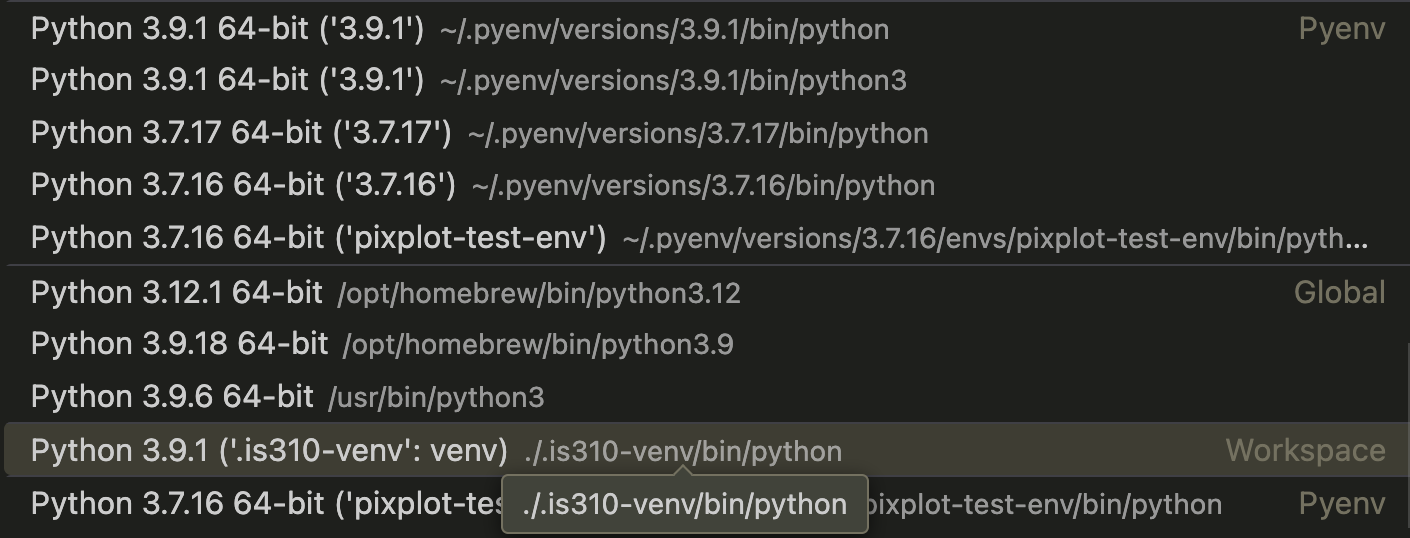Select Python 3.9.1 pyenv interpreter ending in bin/python

click(x=228, y=29)
